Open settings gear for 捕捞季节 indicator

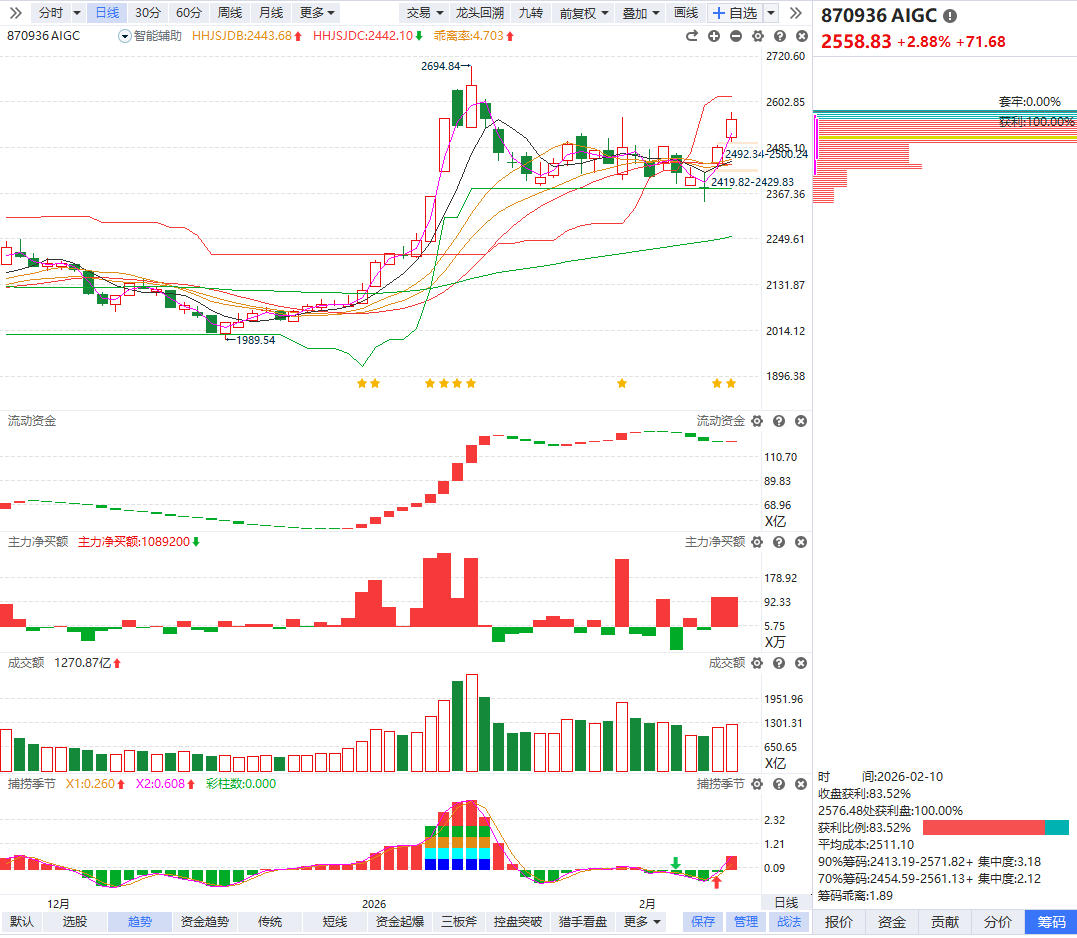coord(757,784)
